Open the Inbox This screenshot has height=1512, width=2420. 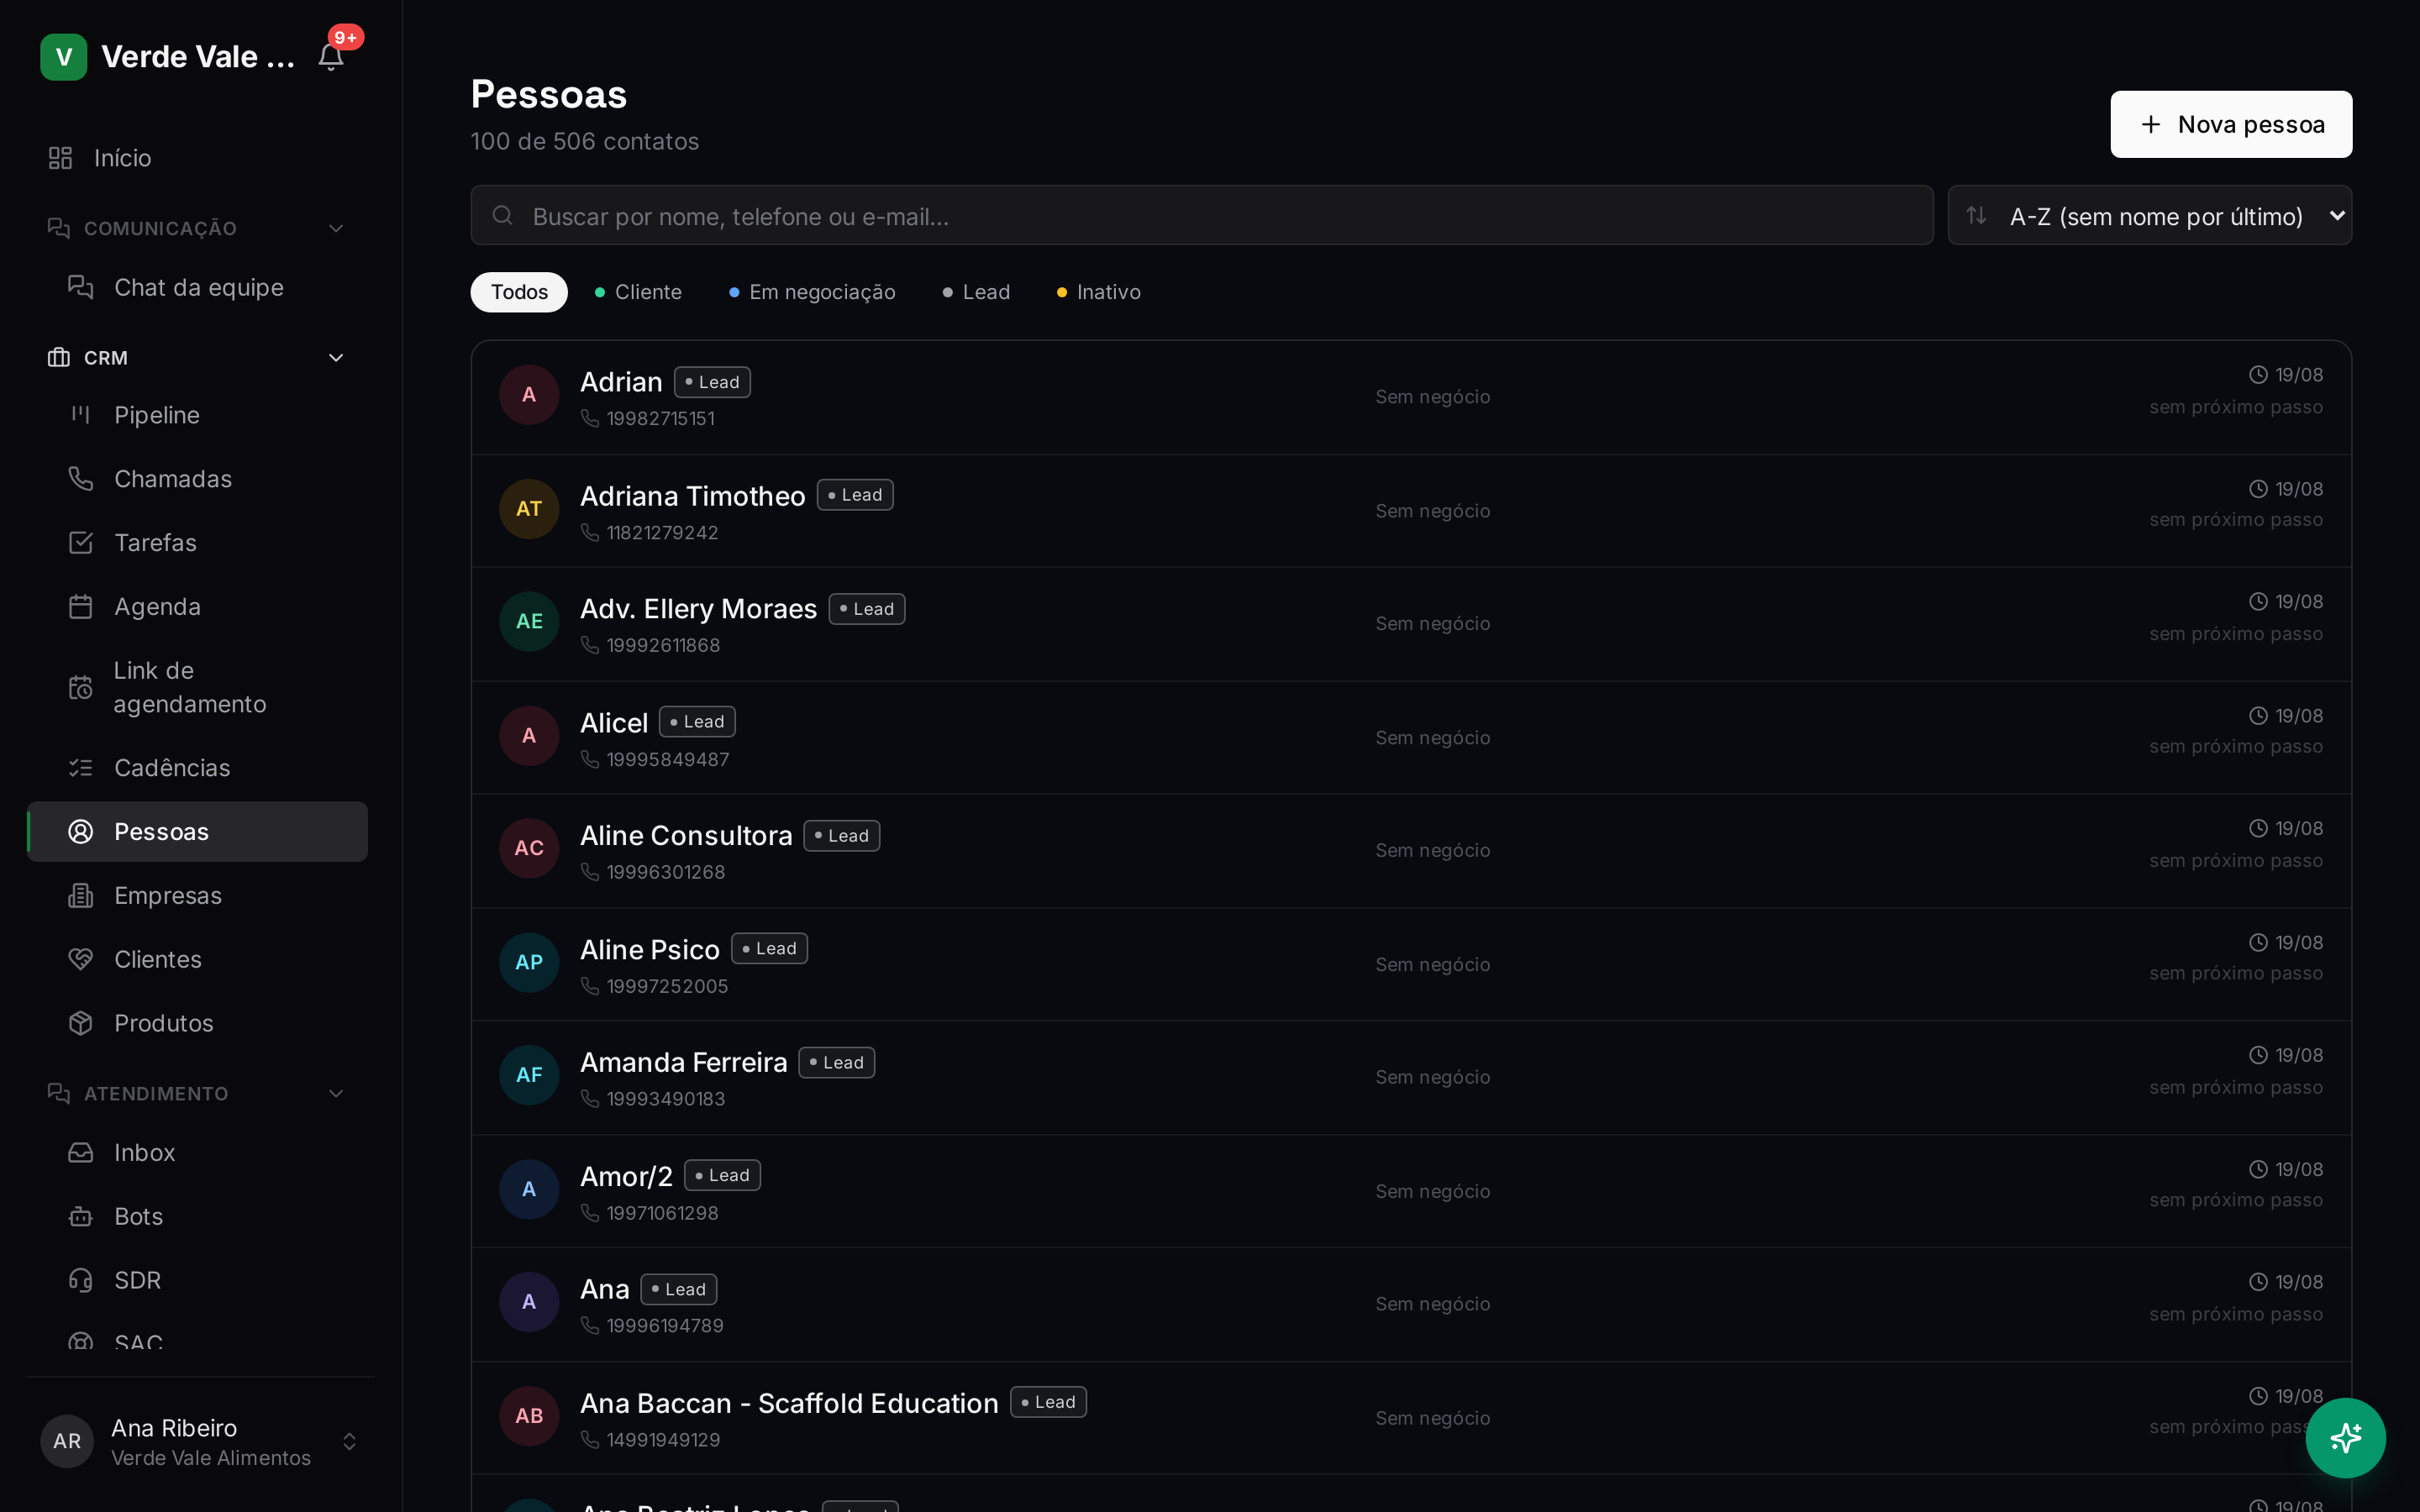point(198,1153)
